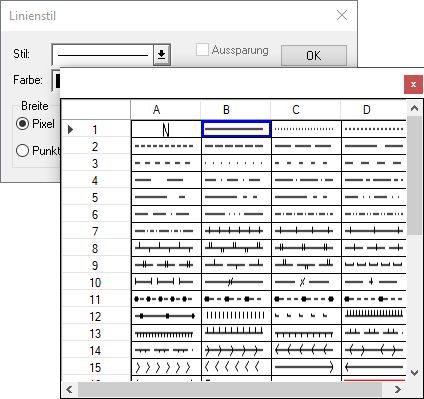The width and height of the screenshot is (424, 399).
Task: Click the horizontal scrollbar right arrow
Action: pyautogui.click(x=397, y=389)
